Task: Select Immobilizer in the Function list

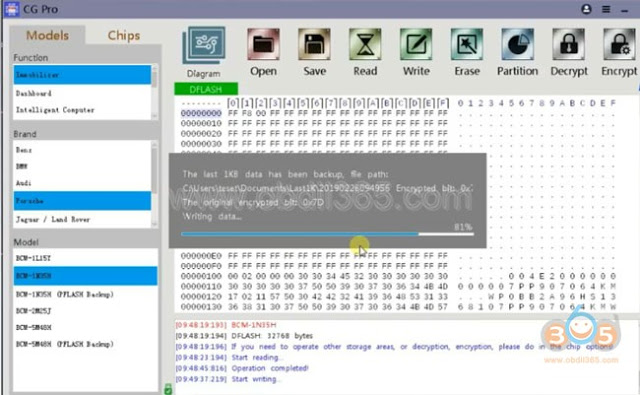Action: [82, 75]
